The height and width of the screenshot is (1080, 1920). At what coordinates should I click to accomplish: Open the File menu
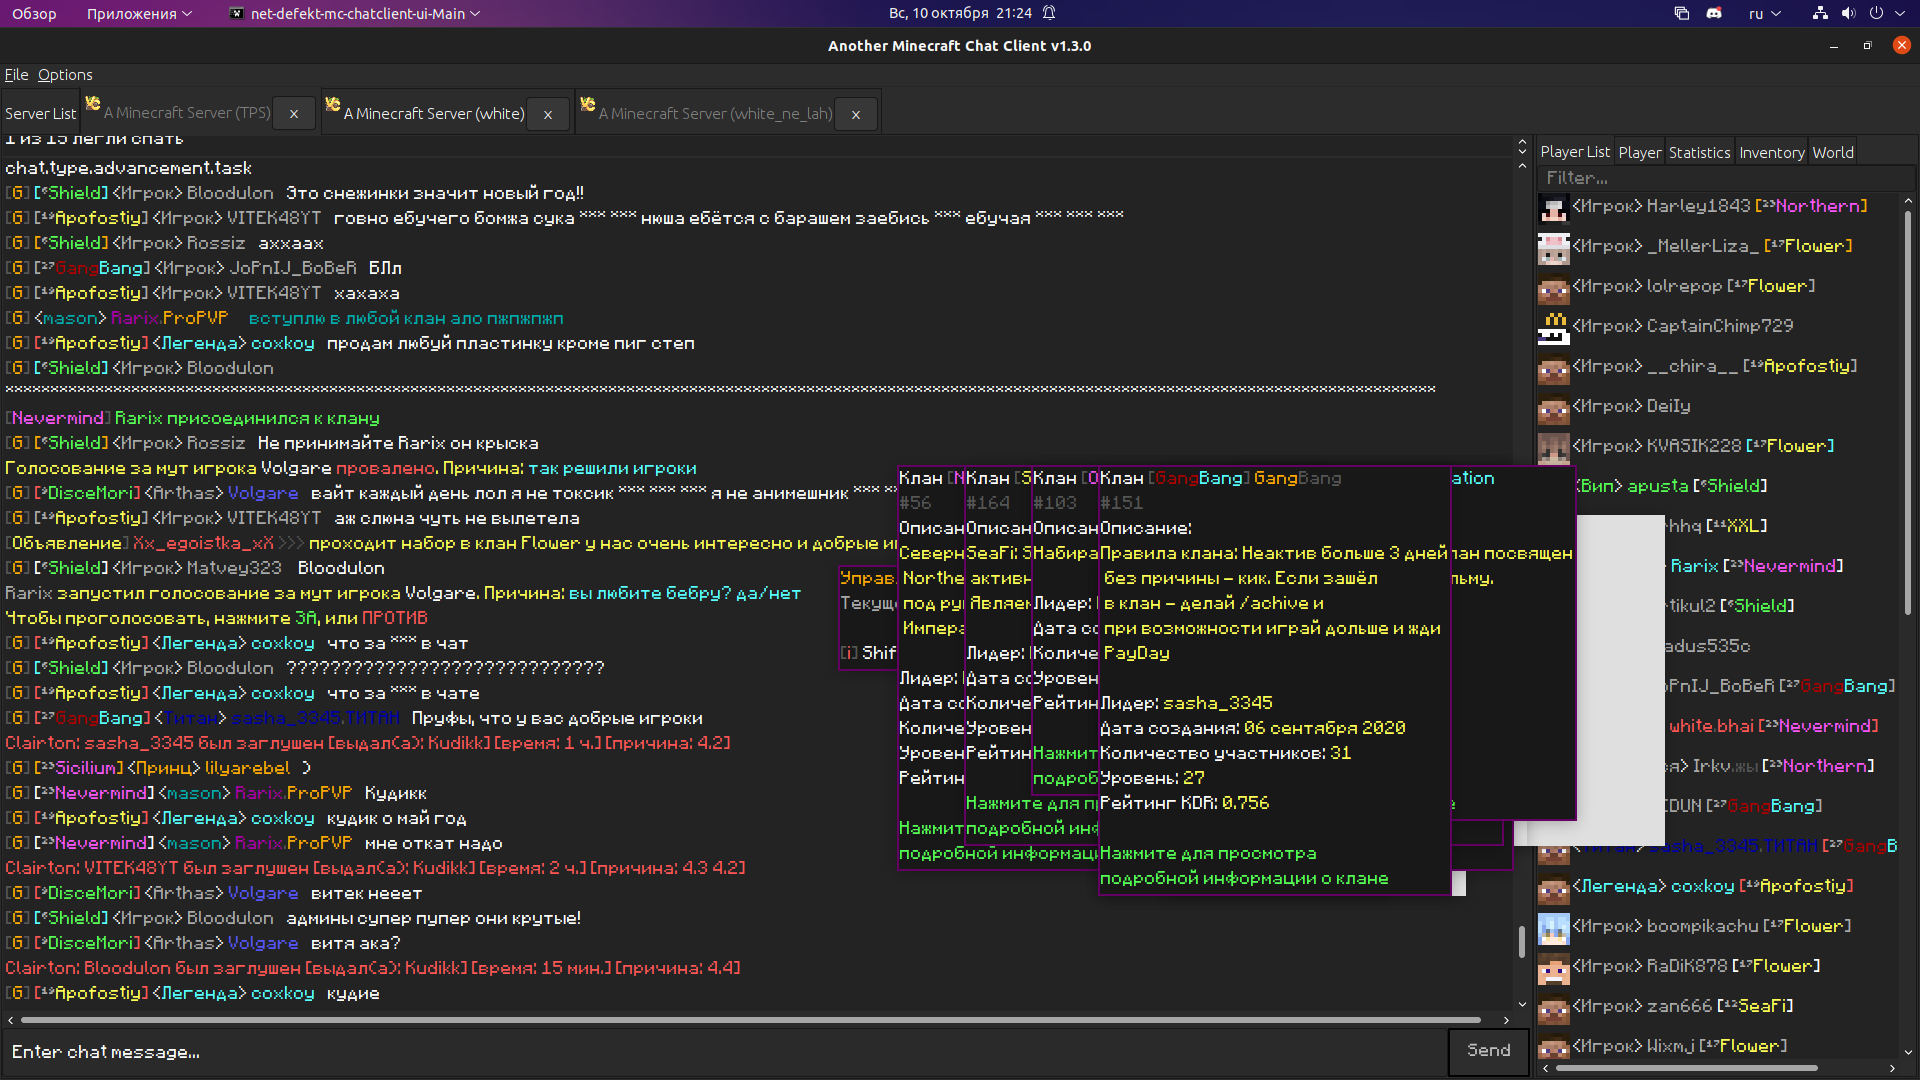coord(16,75)
